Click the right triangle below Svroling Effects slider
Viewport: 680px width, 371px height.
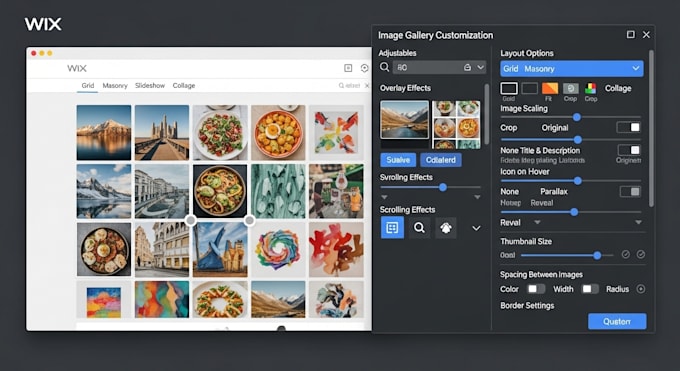tap(477, 197)
